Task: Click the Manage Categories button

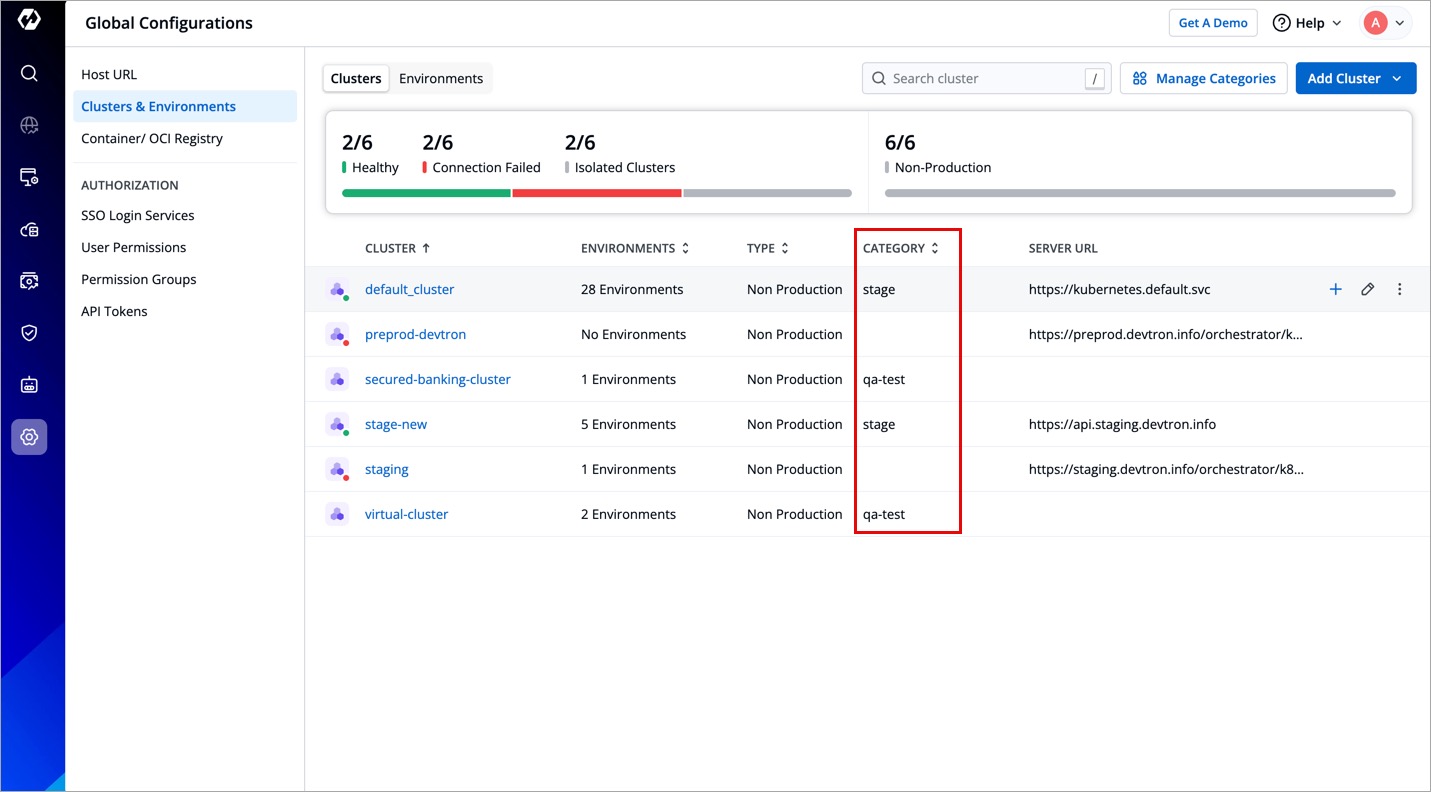Action: click(1203, 78)
